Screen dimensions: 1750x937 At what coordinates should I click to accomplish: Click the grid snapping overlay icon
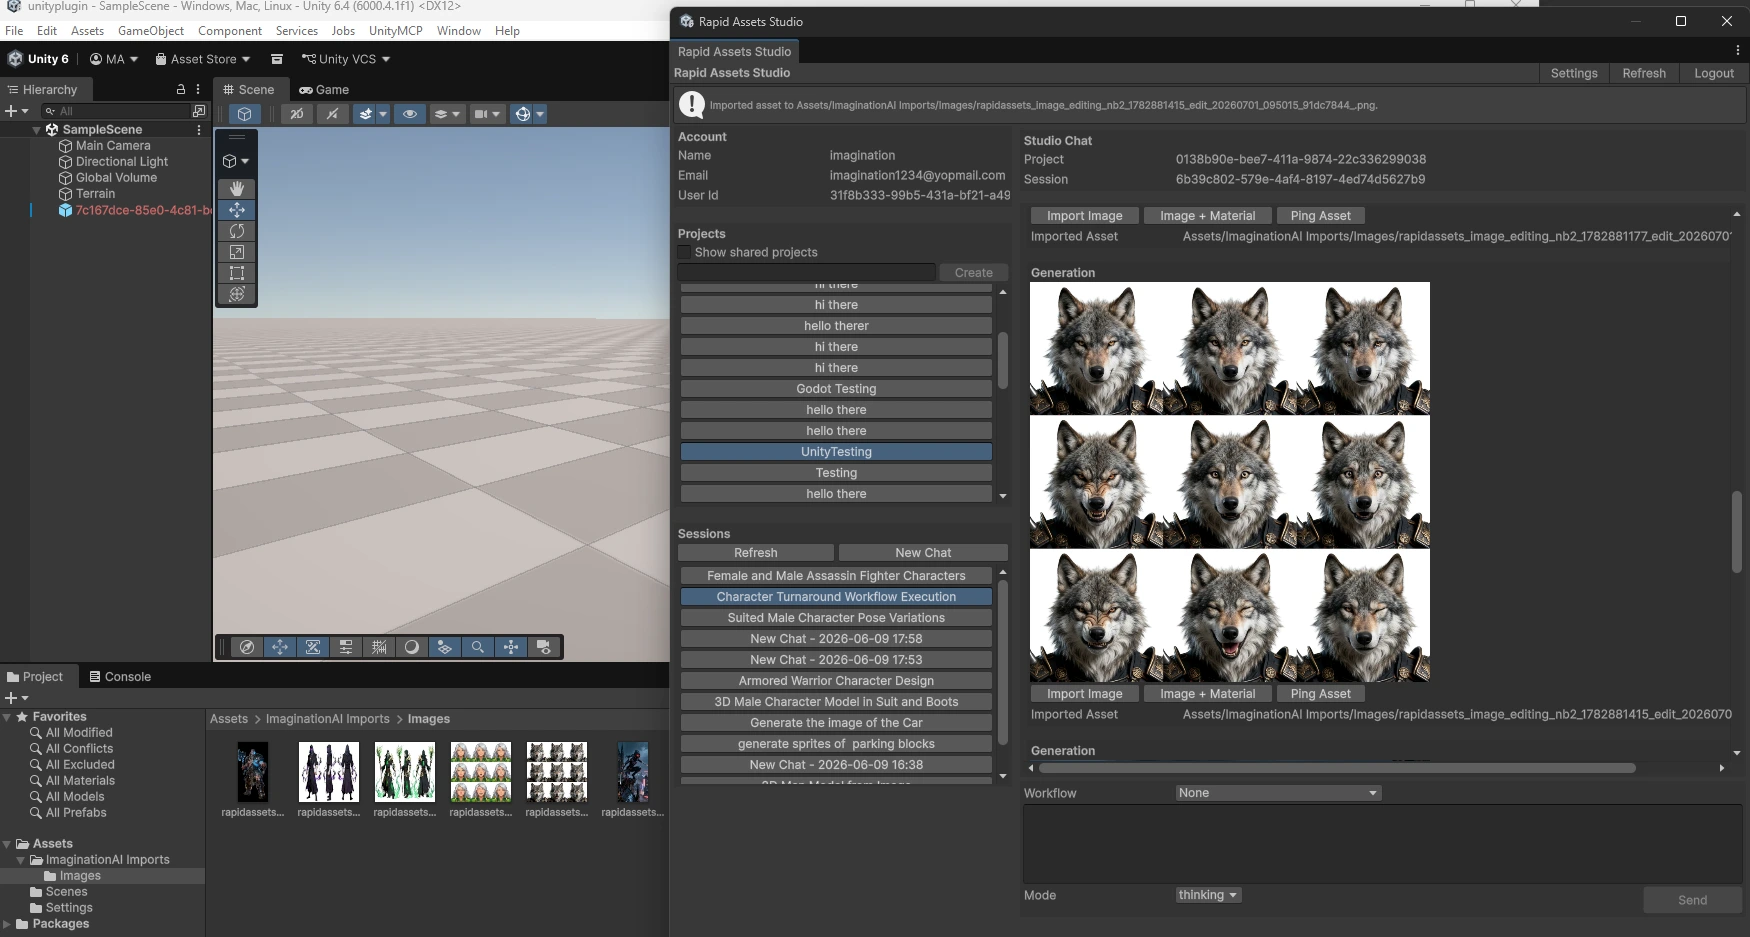click(379, 647)
